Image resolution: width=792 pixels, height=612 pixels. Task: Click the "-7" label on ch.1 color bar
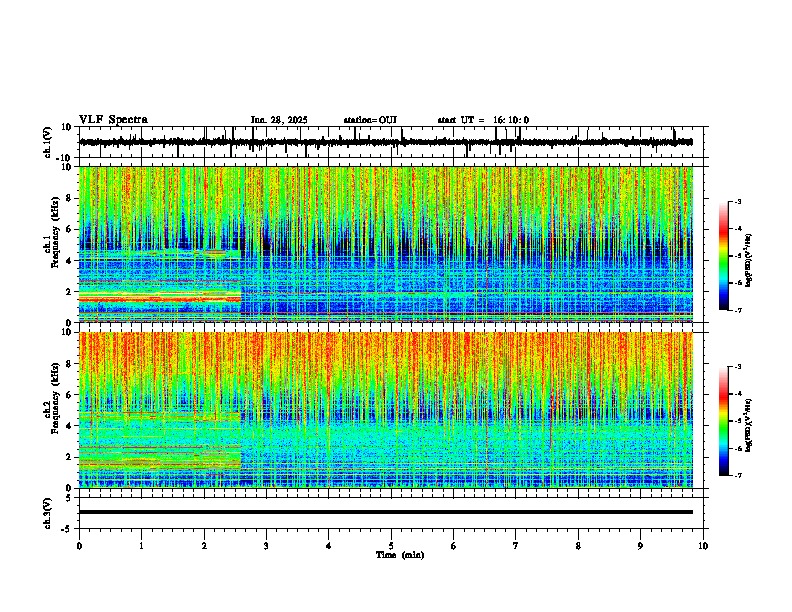(x=738, y=310)
